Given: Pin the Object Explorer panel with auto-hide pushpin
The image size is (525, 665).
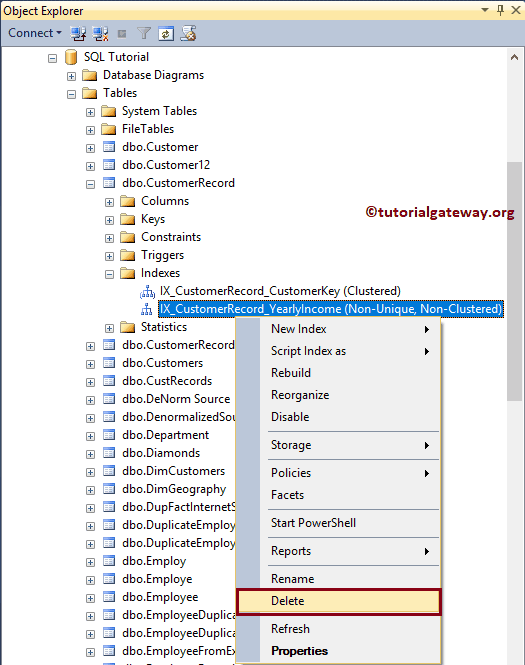Looking at the screenshot, I should pos(500,10).
